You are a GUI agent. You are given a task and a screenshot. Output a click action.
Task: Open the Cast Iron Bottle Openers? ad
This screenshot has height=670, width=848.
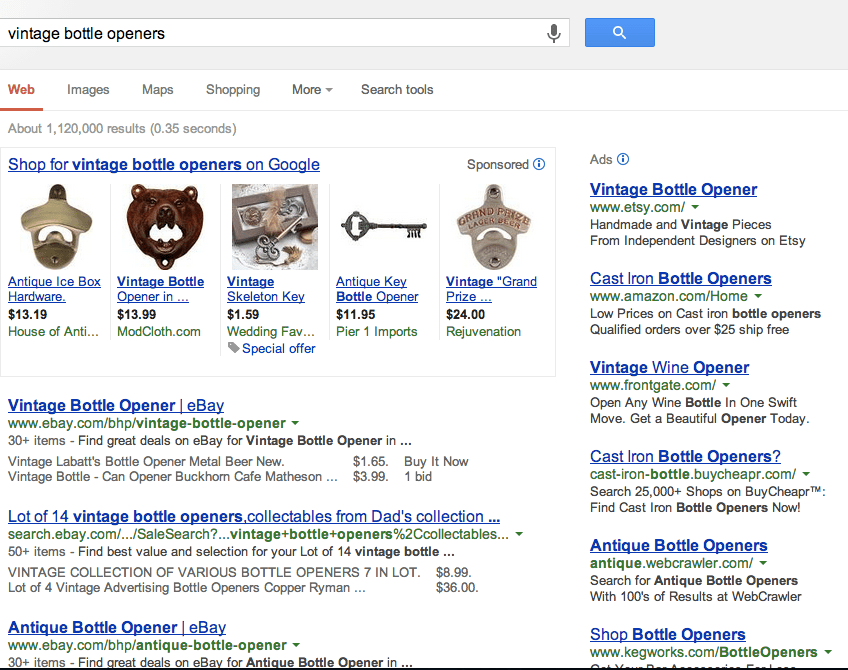pos(685,456)
